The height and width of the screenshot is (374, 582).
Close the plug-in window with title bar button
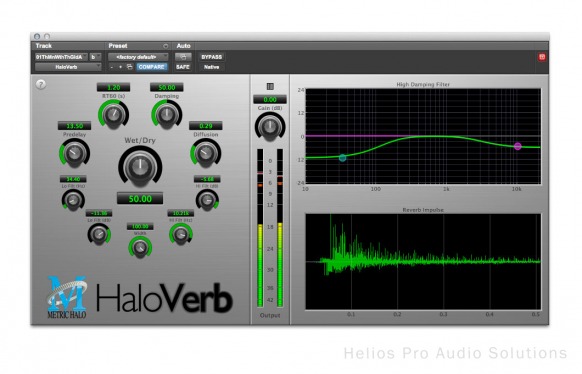click(x=37, y=36)
